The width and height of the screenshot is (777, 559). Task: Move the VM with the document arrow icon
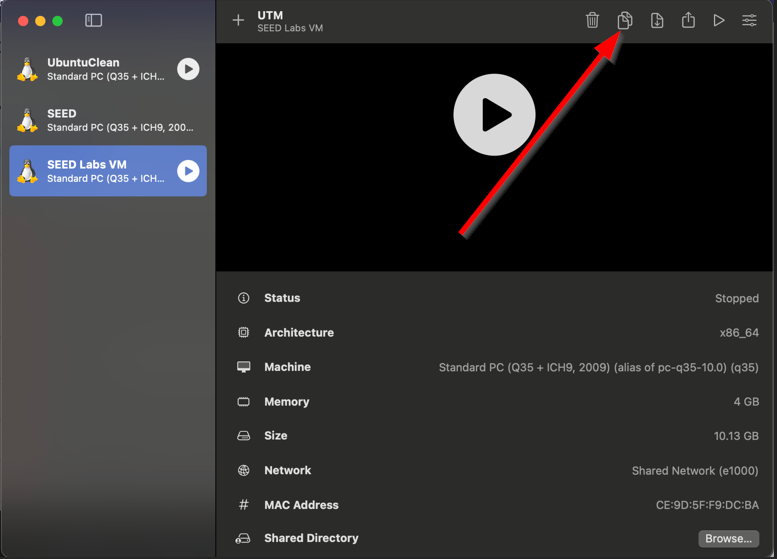(657, 20)
